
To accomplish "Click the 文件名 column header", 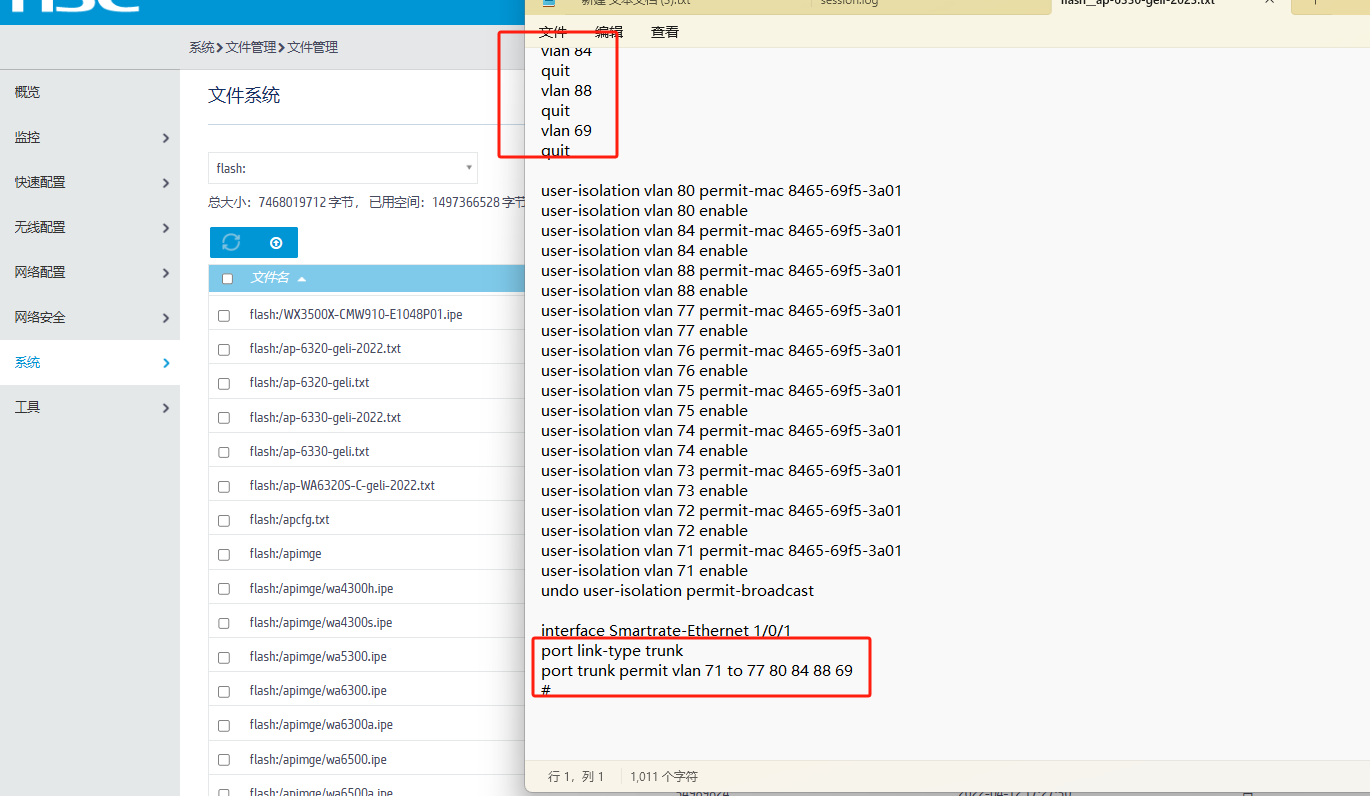I will [x=270, y=278].
